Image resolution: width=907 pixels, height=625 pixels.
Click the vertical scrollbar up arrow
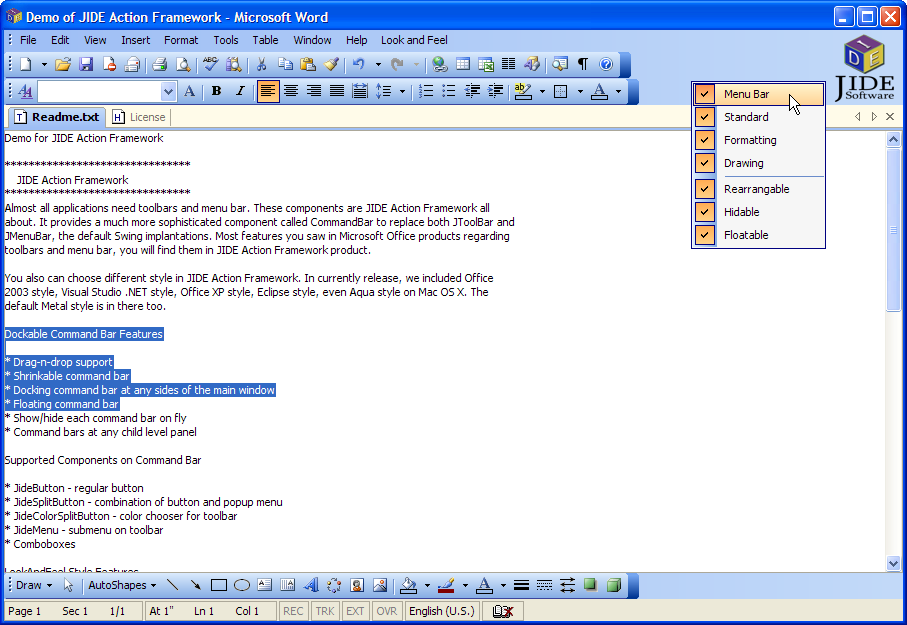coord(893,139)
